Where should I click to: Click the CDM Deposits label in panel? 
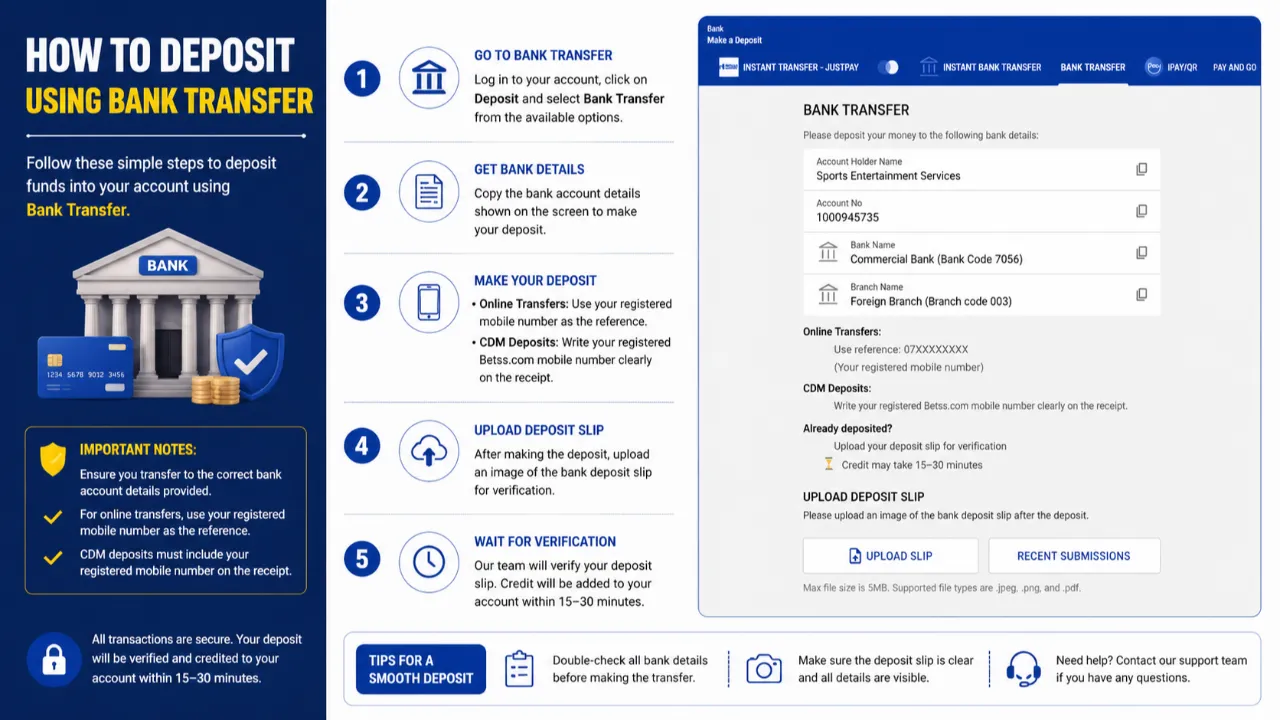click(837, 388)
